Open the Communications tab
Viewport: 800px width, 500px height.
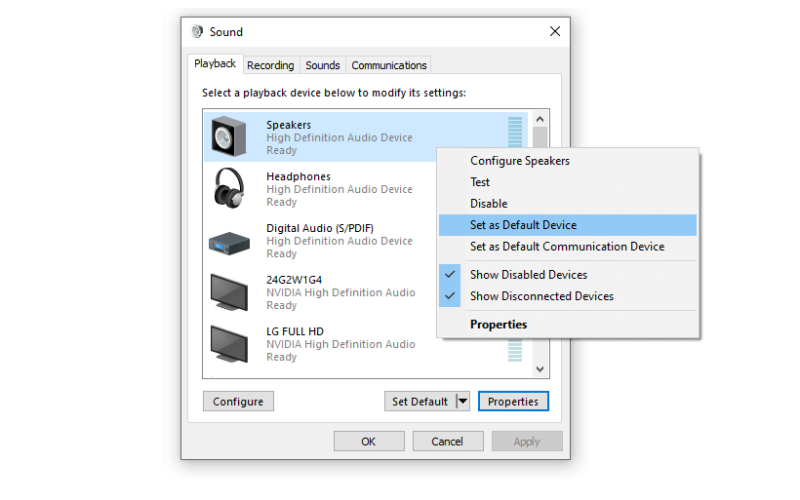[389, 65]
